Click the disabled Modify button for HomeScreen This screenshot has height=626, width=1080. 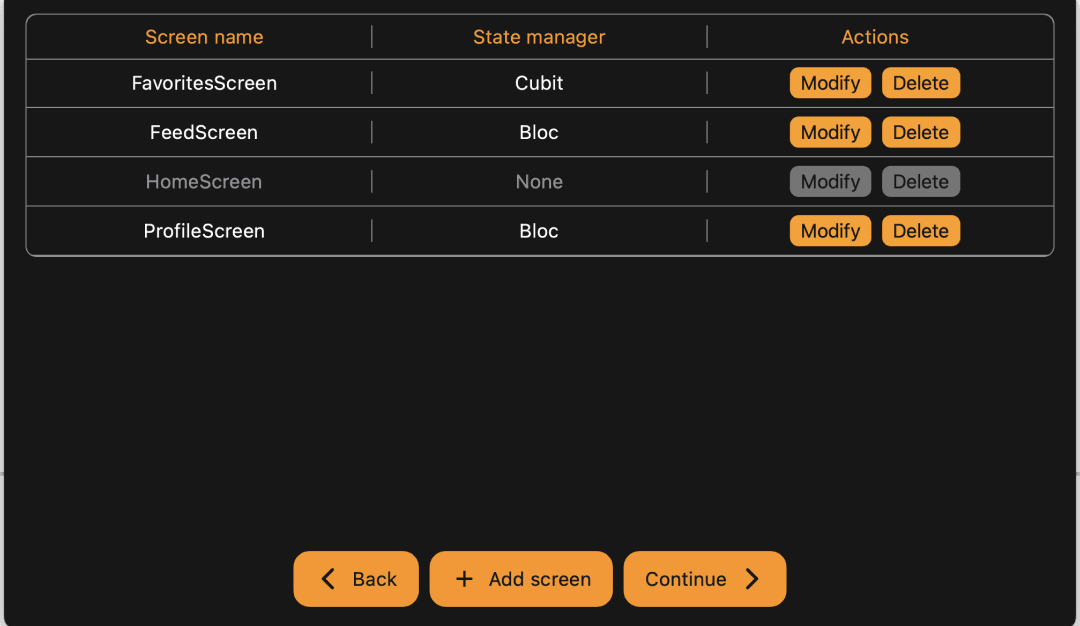pyautogui.click(x=830, y=181)
